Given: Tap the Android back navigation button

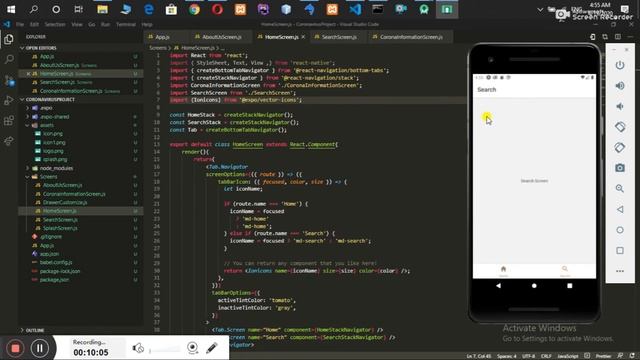Looking at the screenshot, I should point(498,286).
